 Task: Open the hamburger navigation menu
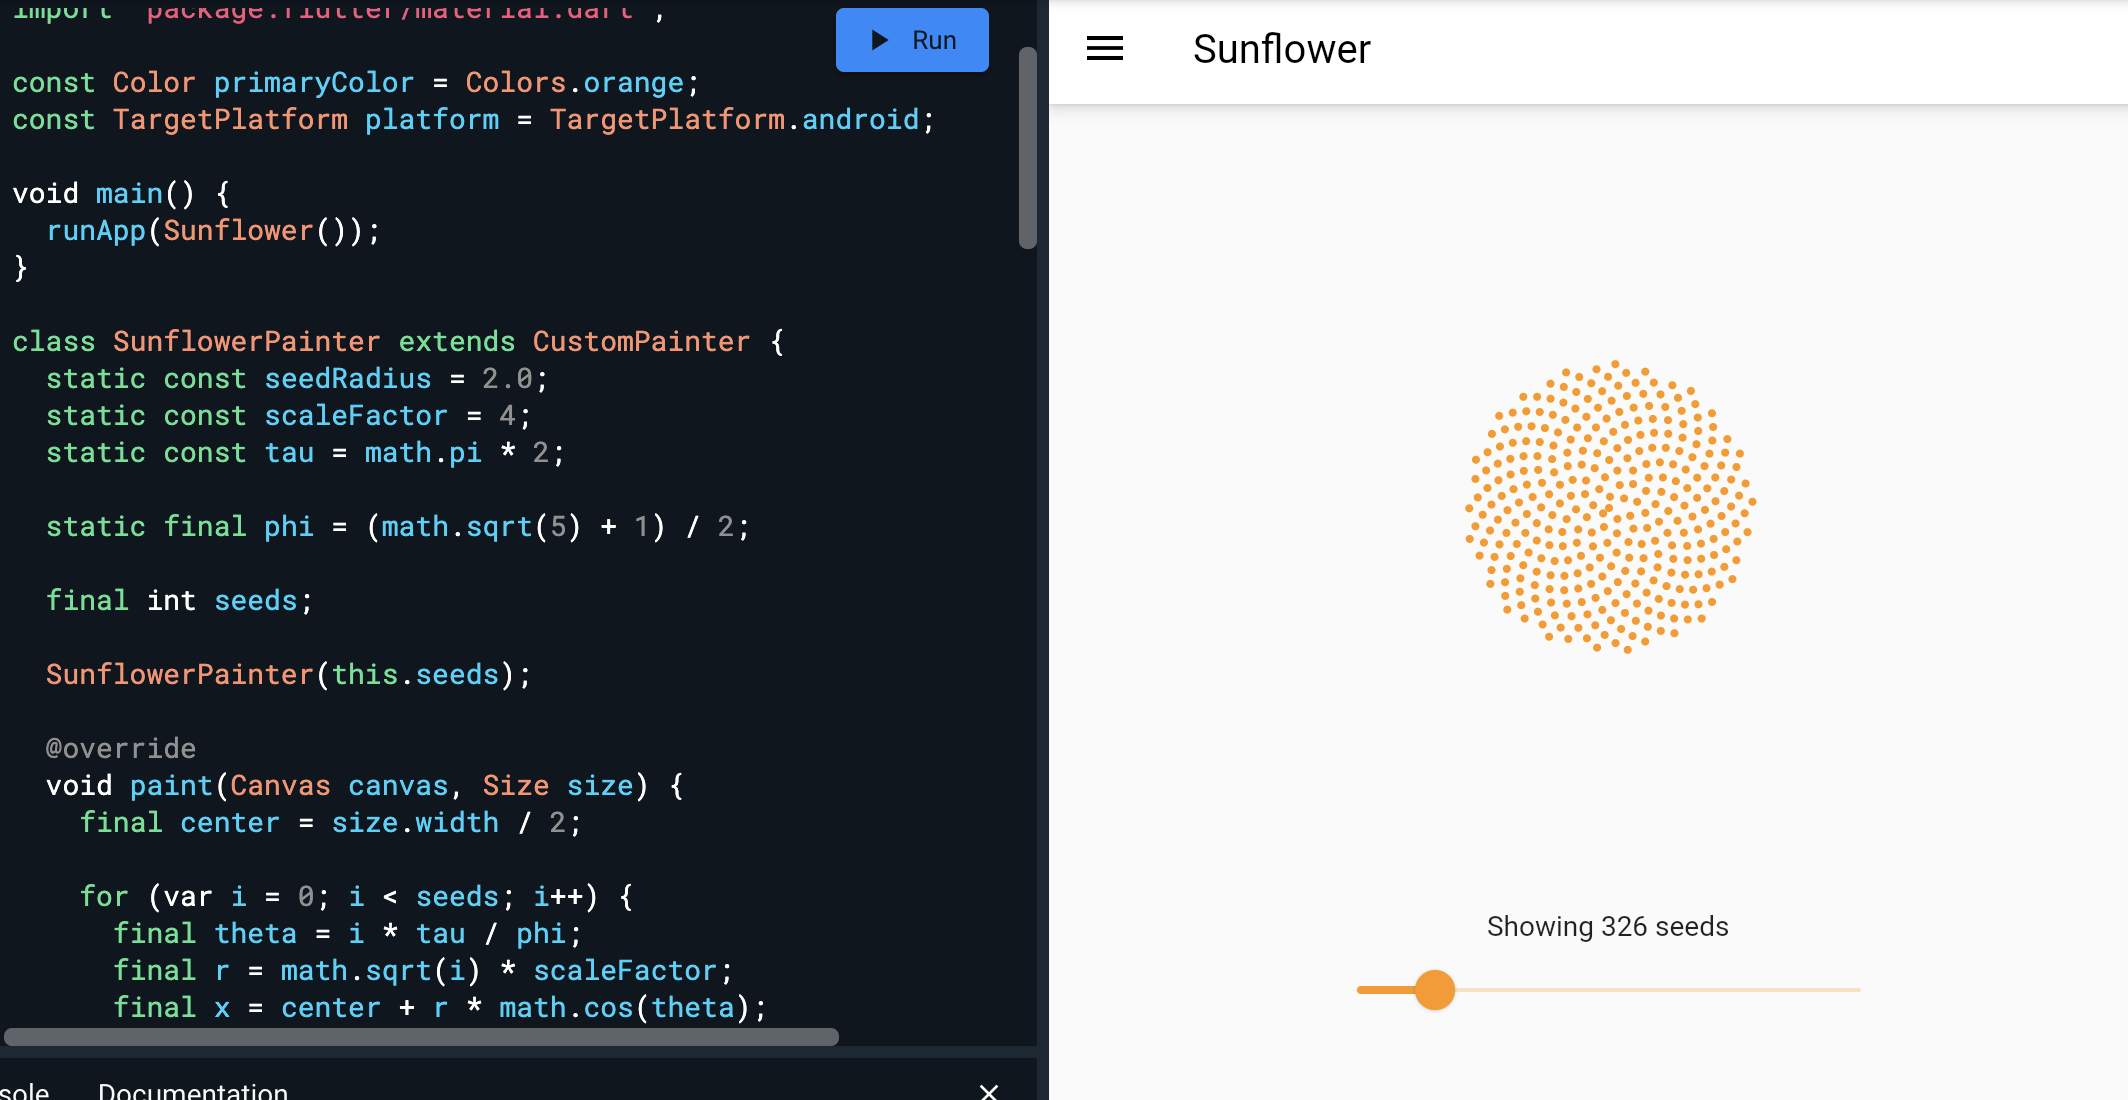coord(1105,49)
